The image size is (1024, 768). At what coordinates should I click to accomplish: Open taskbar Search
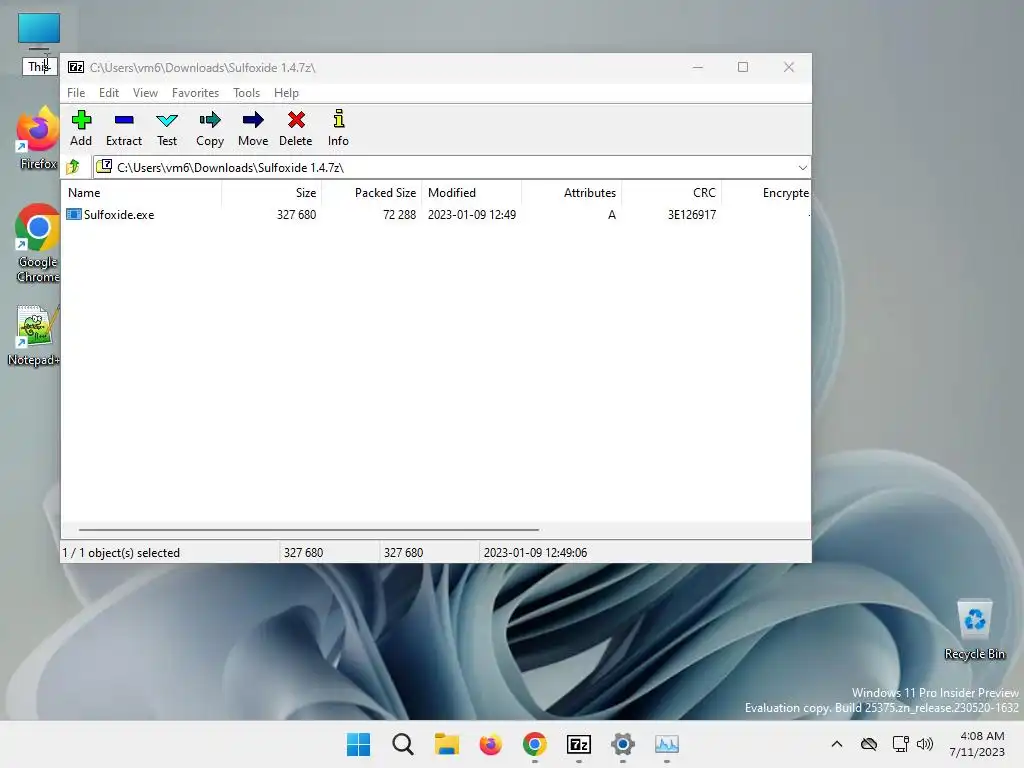point(402,744)
